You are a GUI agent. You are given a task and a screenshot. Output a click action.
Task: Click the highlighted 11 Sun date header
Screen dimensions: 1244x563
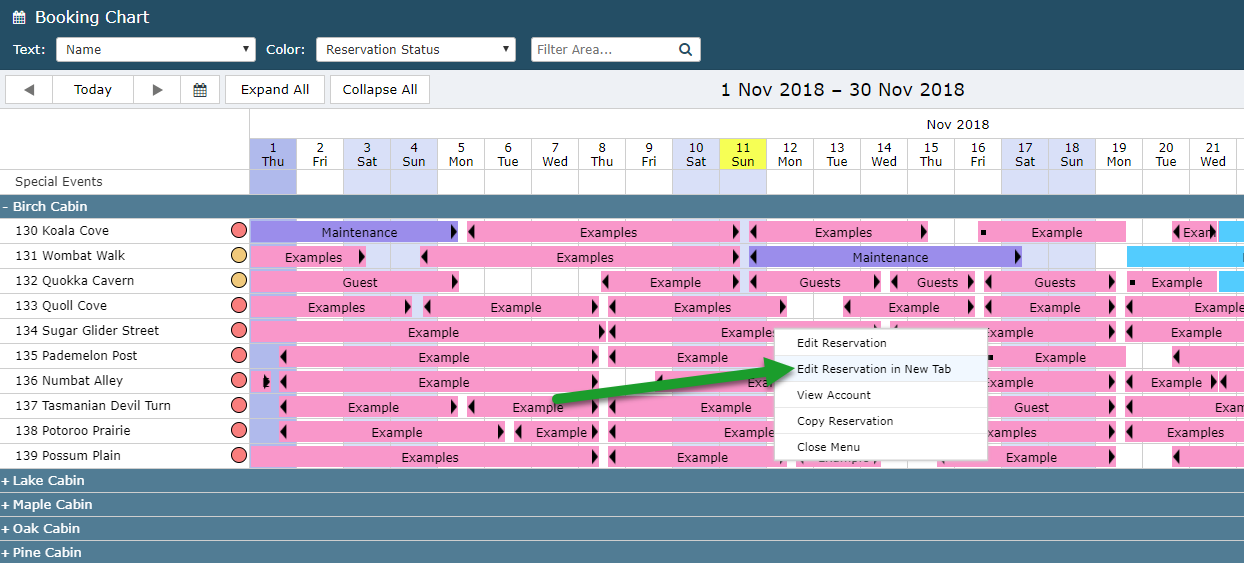click(743, 154)
